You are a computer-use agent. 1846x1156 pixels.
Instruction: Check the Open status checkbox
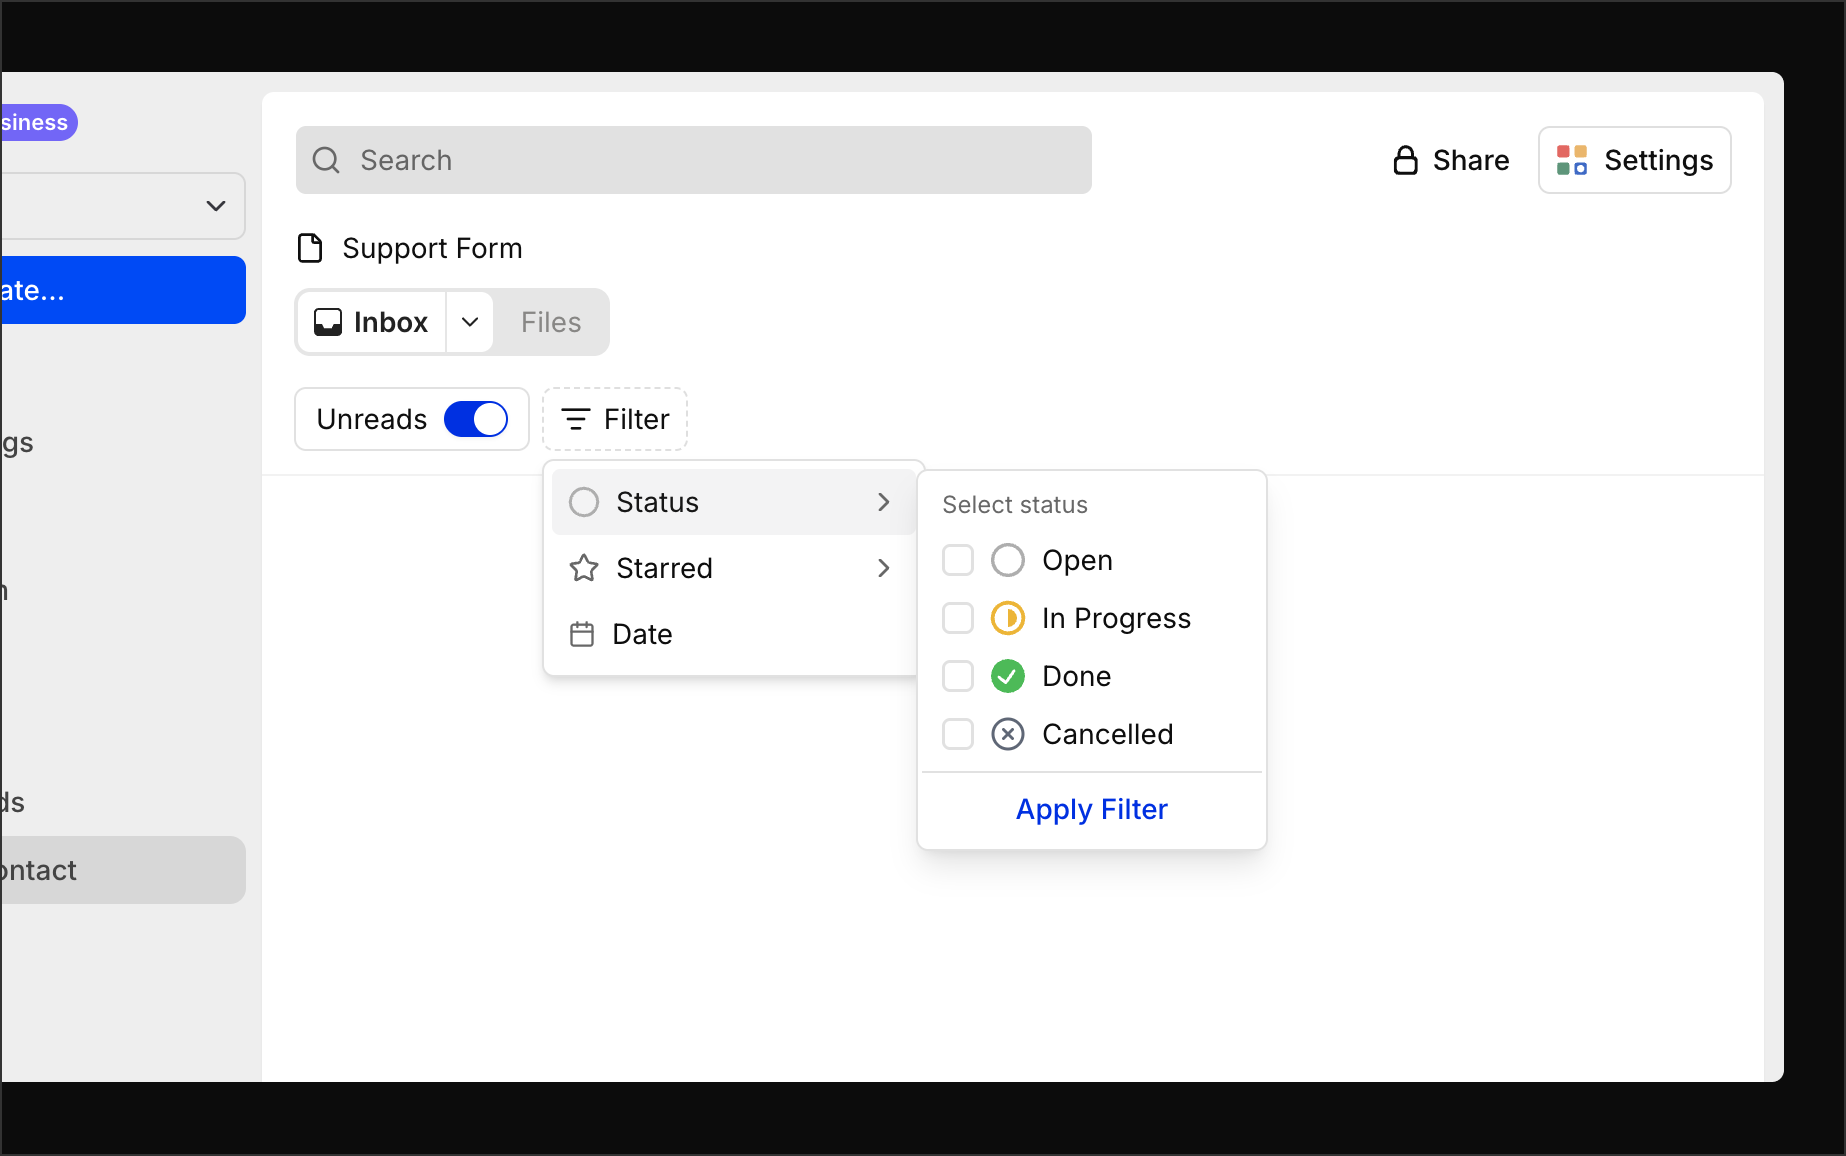tap(957, 559)
